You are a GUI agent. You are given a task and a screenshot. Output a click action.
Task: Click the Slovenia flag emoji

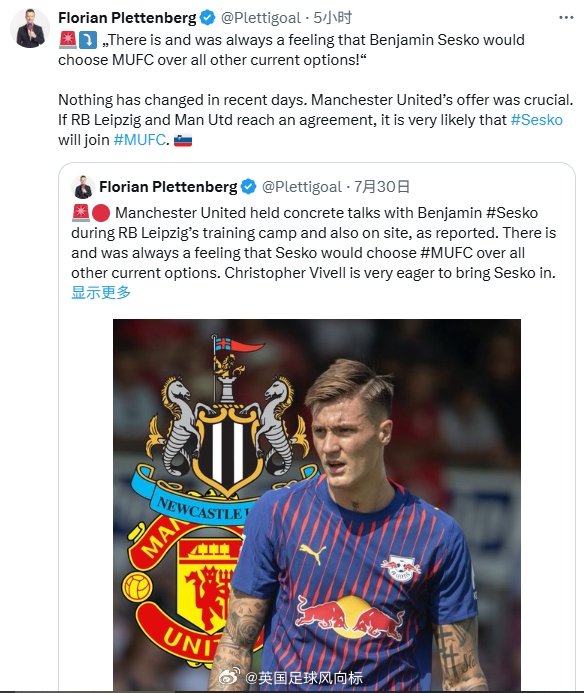pos(183,140)
